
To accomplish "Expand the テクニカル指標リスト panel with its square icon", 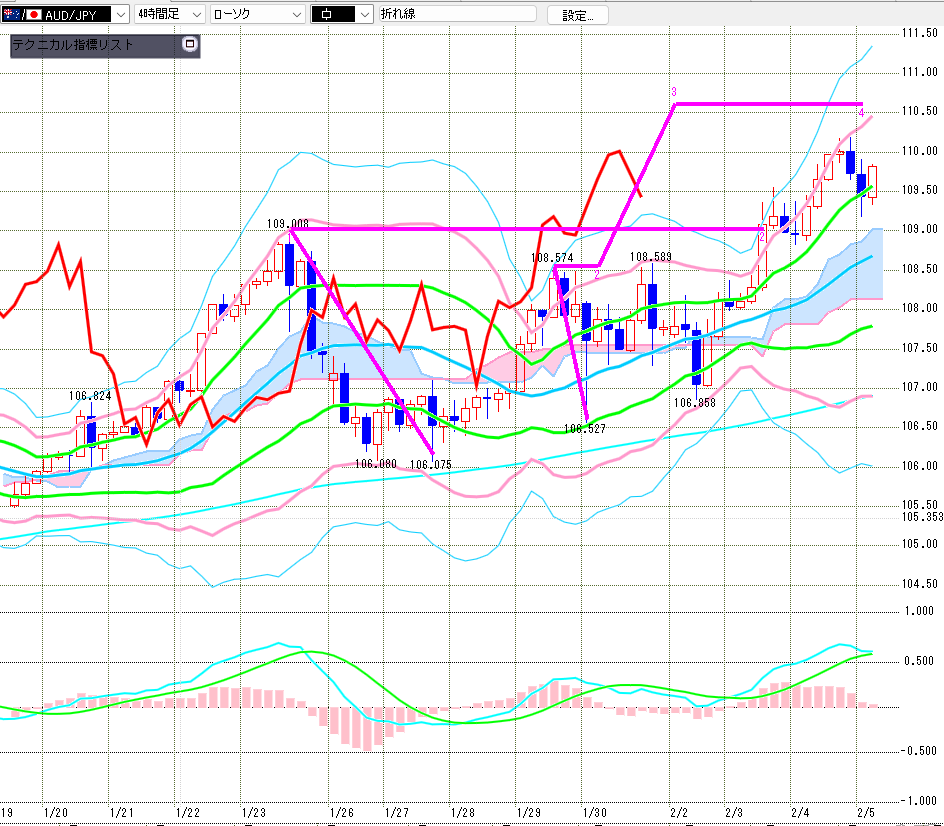I will (x=190, y=45).
